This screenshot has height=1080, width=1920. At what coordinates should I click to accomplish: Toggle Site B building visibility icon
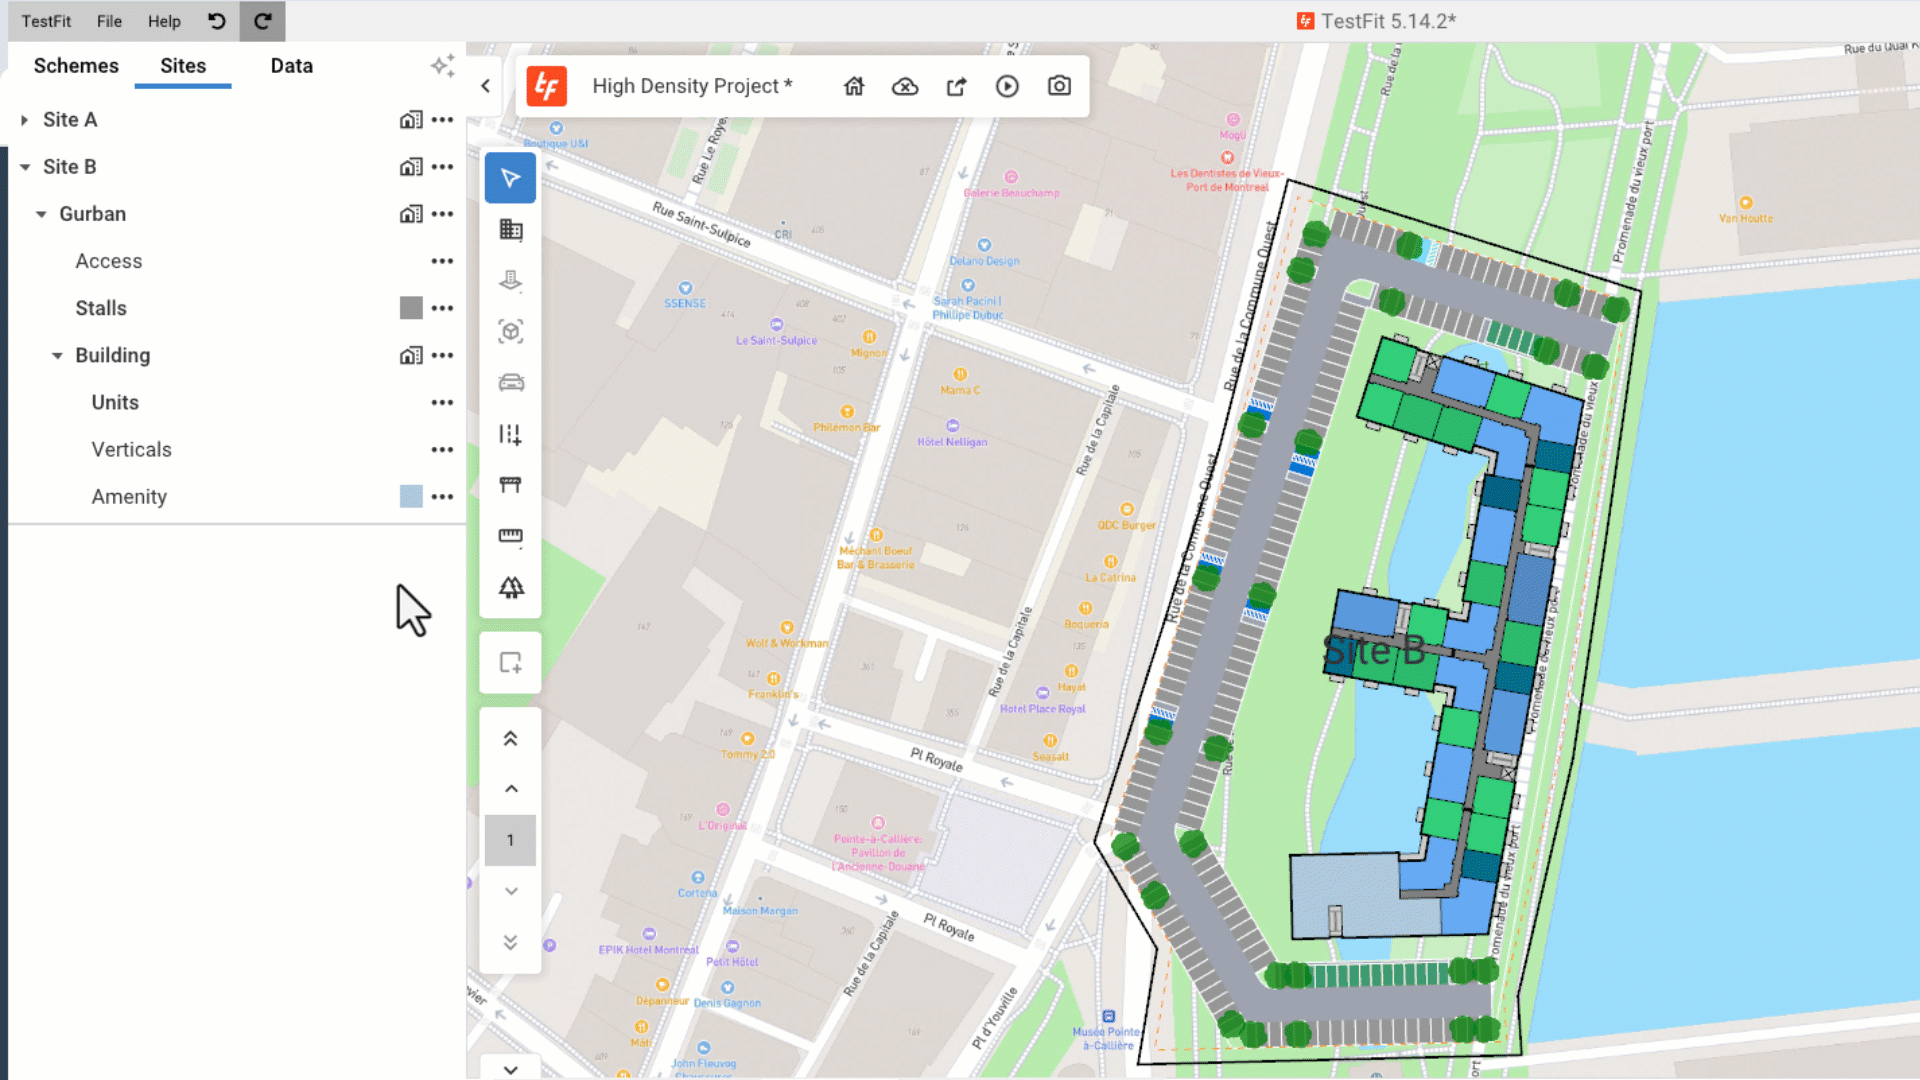coord(410,167)
